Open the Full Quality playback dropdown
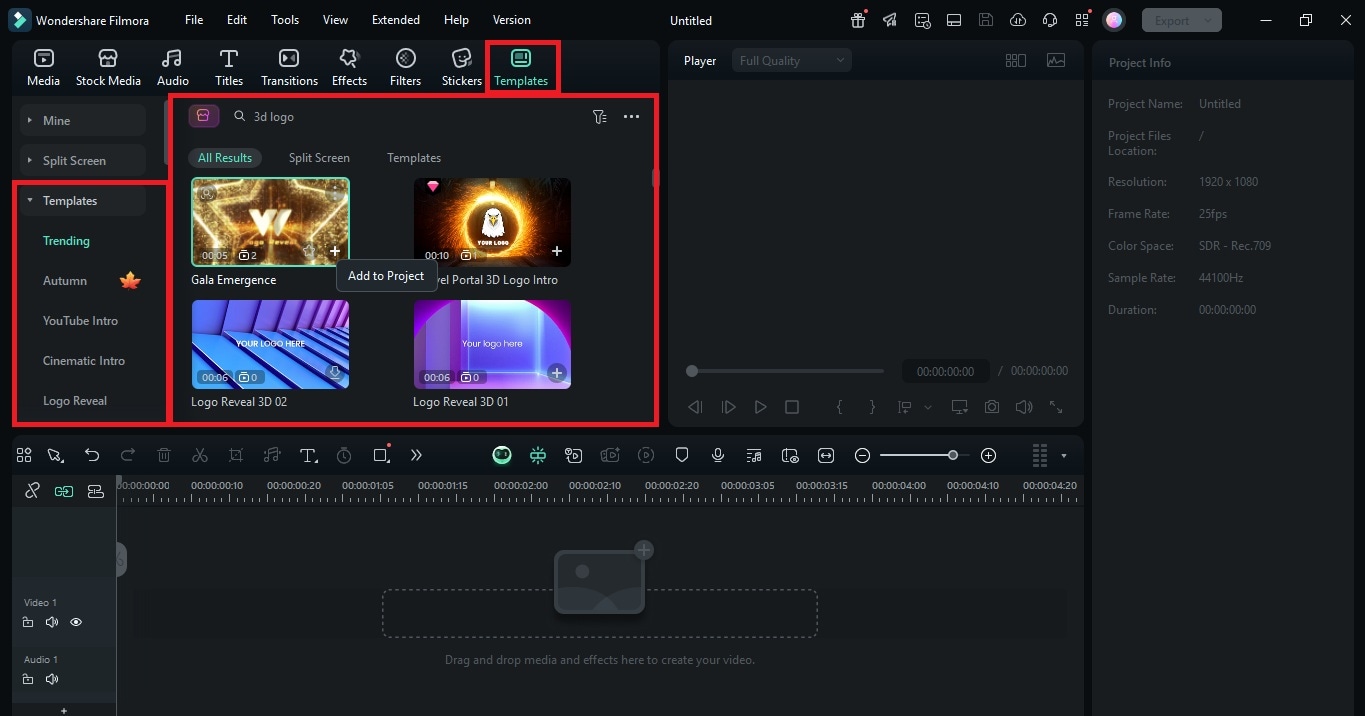This screenshot has width=1365, height=716. (790, 60)
